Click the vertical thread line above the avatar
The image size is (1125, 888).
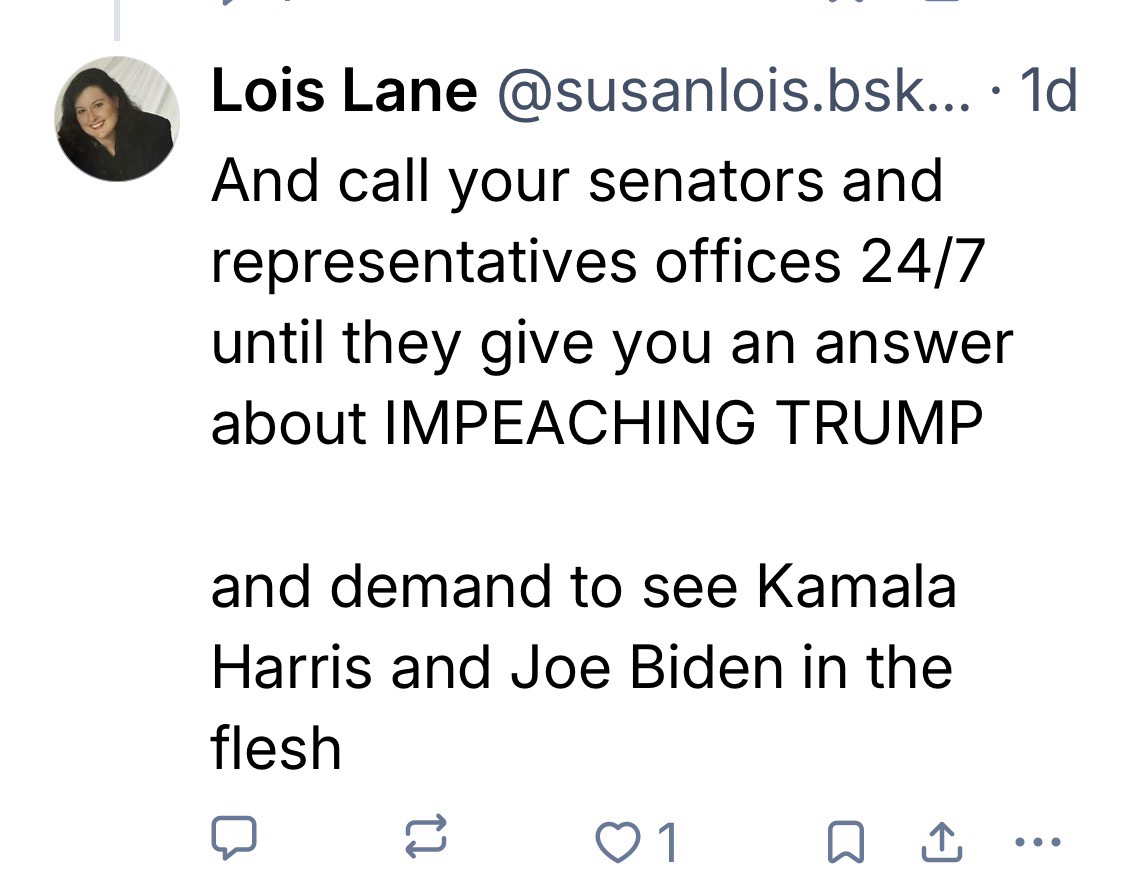(117, 20)
